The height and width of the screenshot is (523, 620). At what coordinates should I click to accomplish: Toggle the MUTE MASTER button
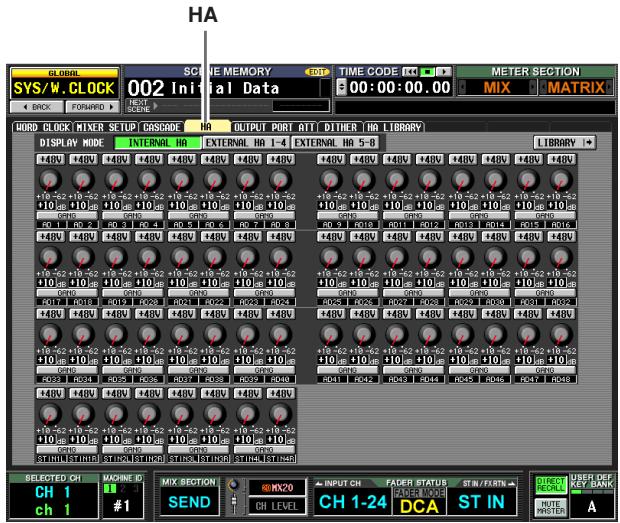click(550, 507)
